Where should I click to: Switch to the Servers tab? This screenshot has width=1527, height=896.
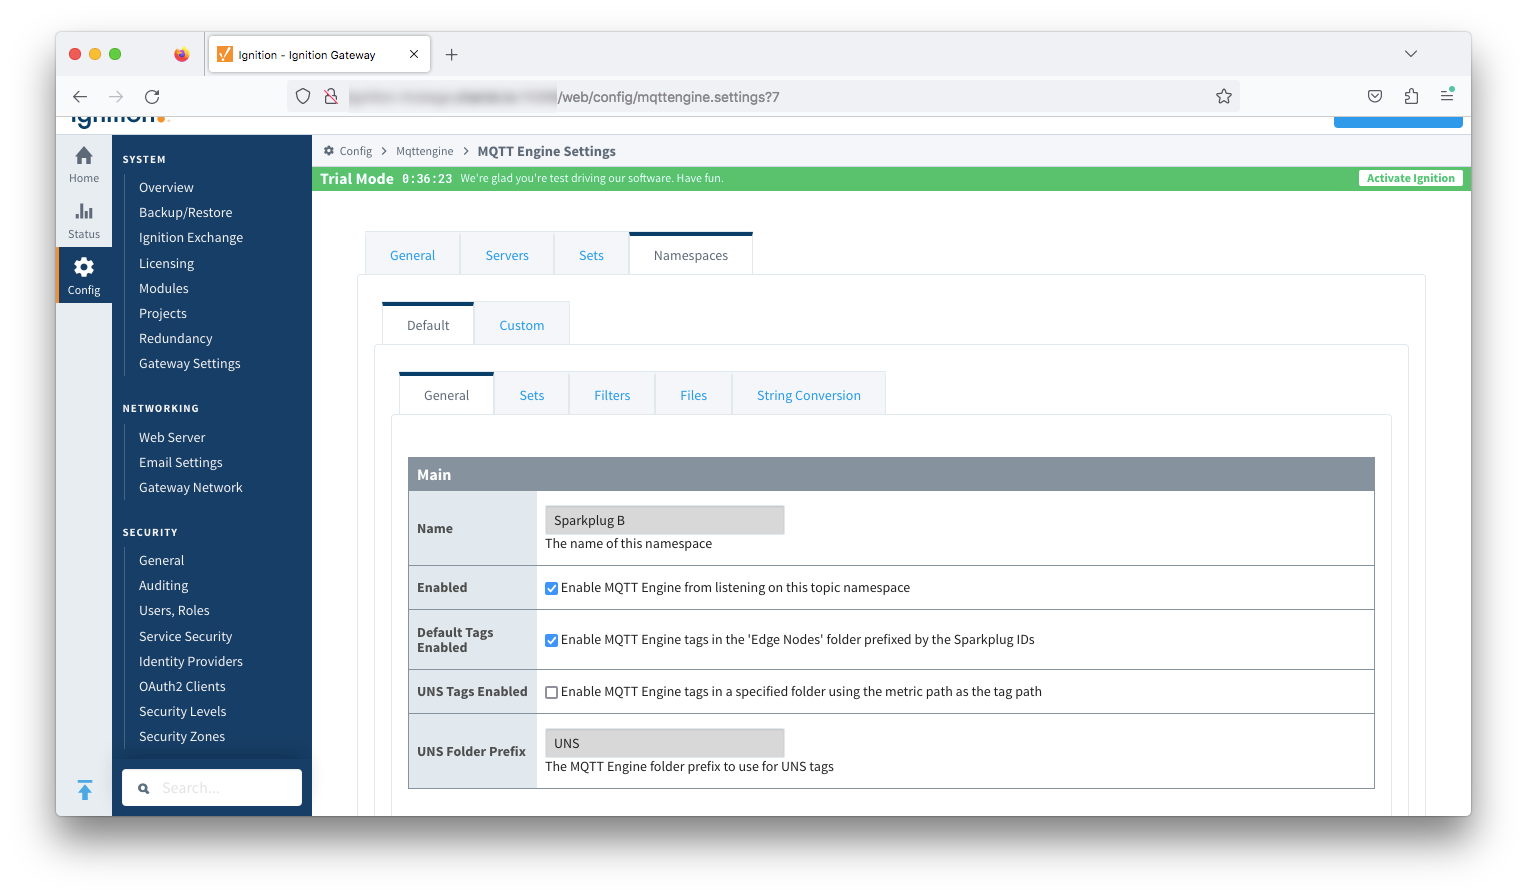[x=507, y=256]
